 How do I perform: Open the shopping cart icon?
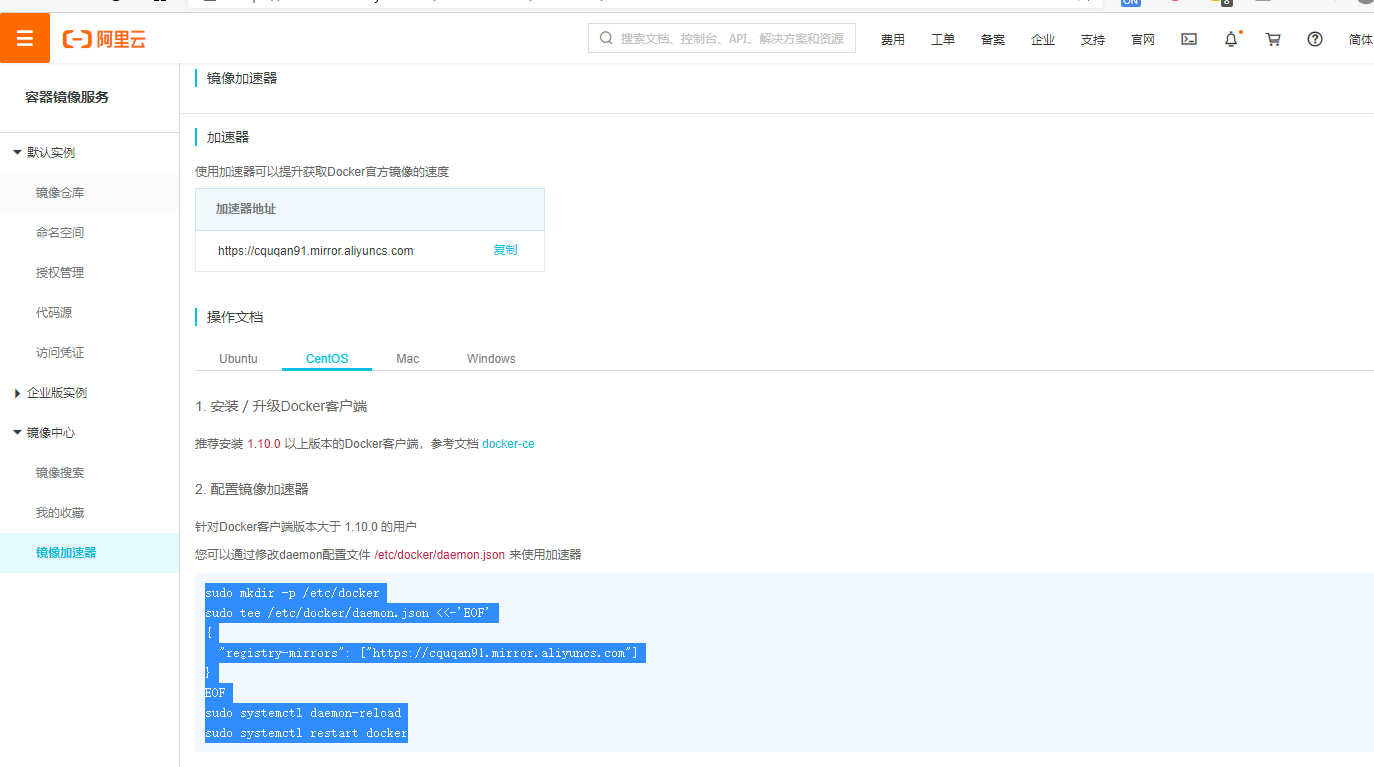point(1273,39)
